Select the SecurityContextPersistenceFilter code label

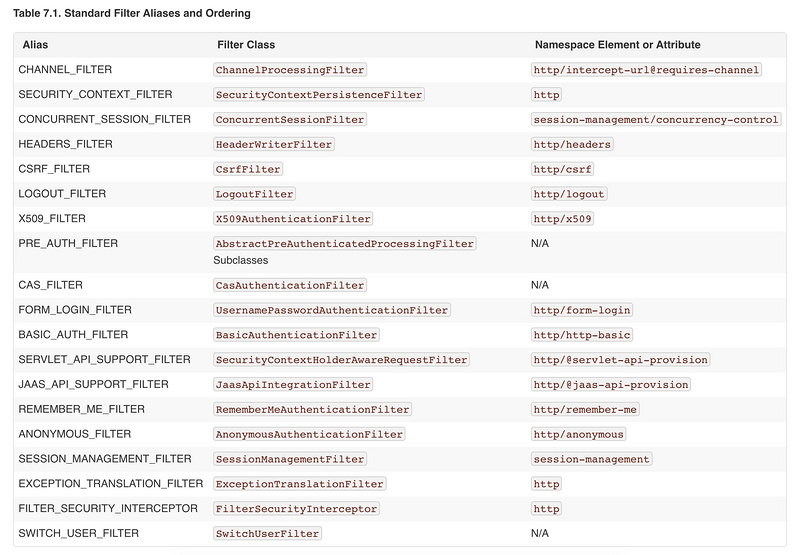pyautogui.click(x=319, y=95)
